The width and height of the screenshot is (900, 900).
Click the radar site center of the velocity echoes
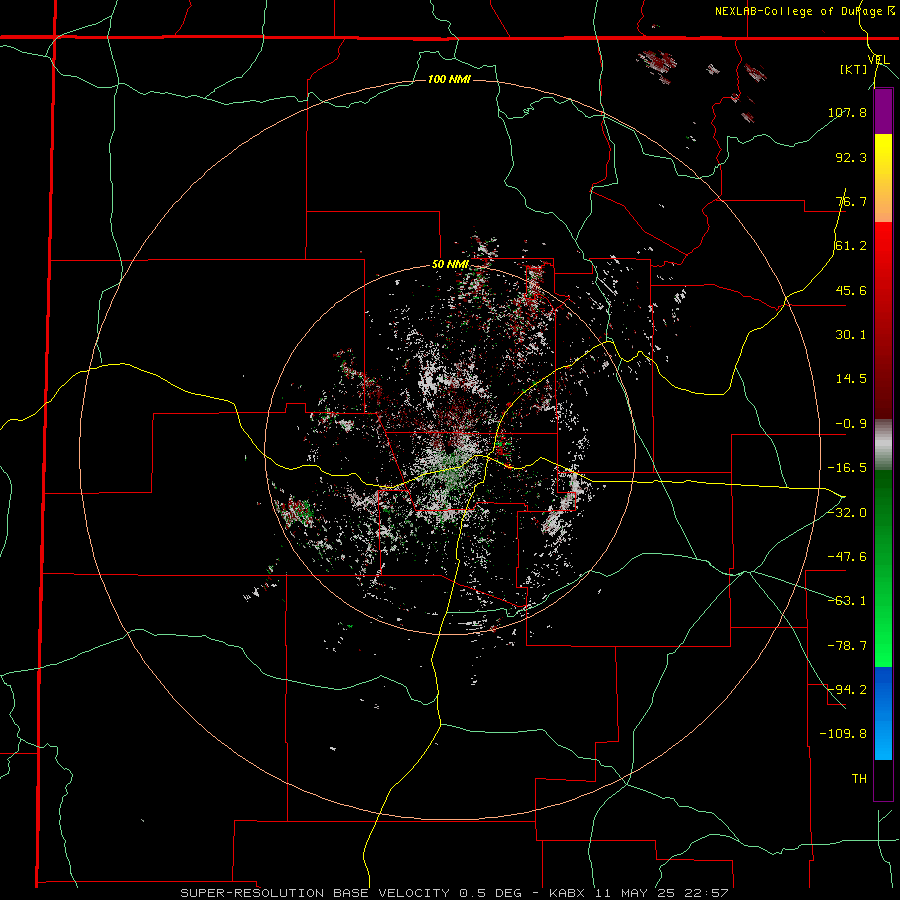tap(450, 449)
